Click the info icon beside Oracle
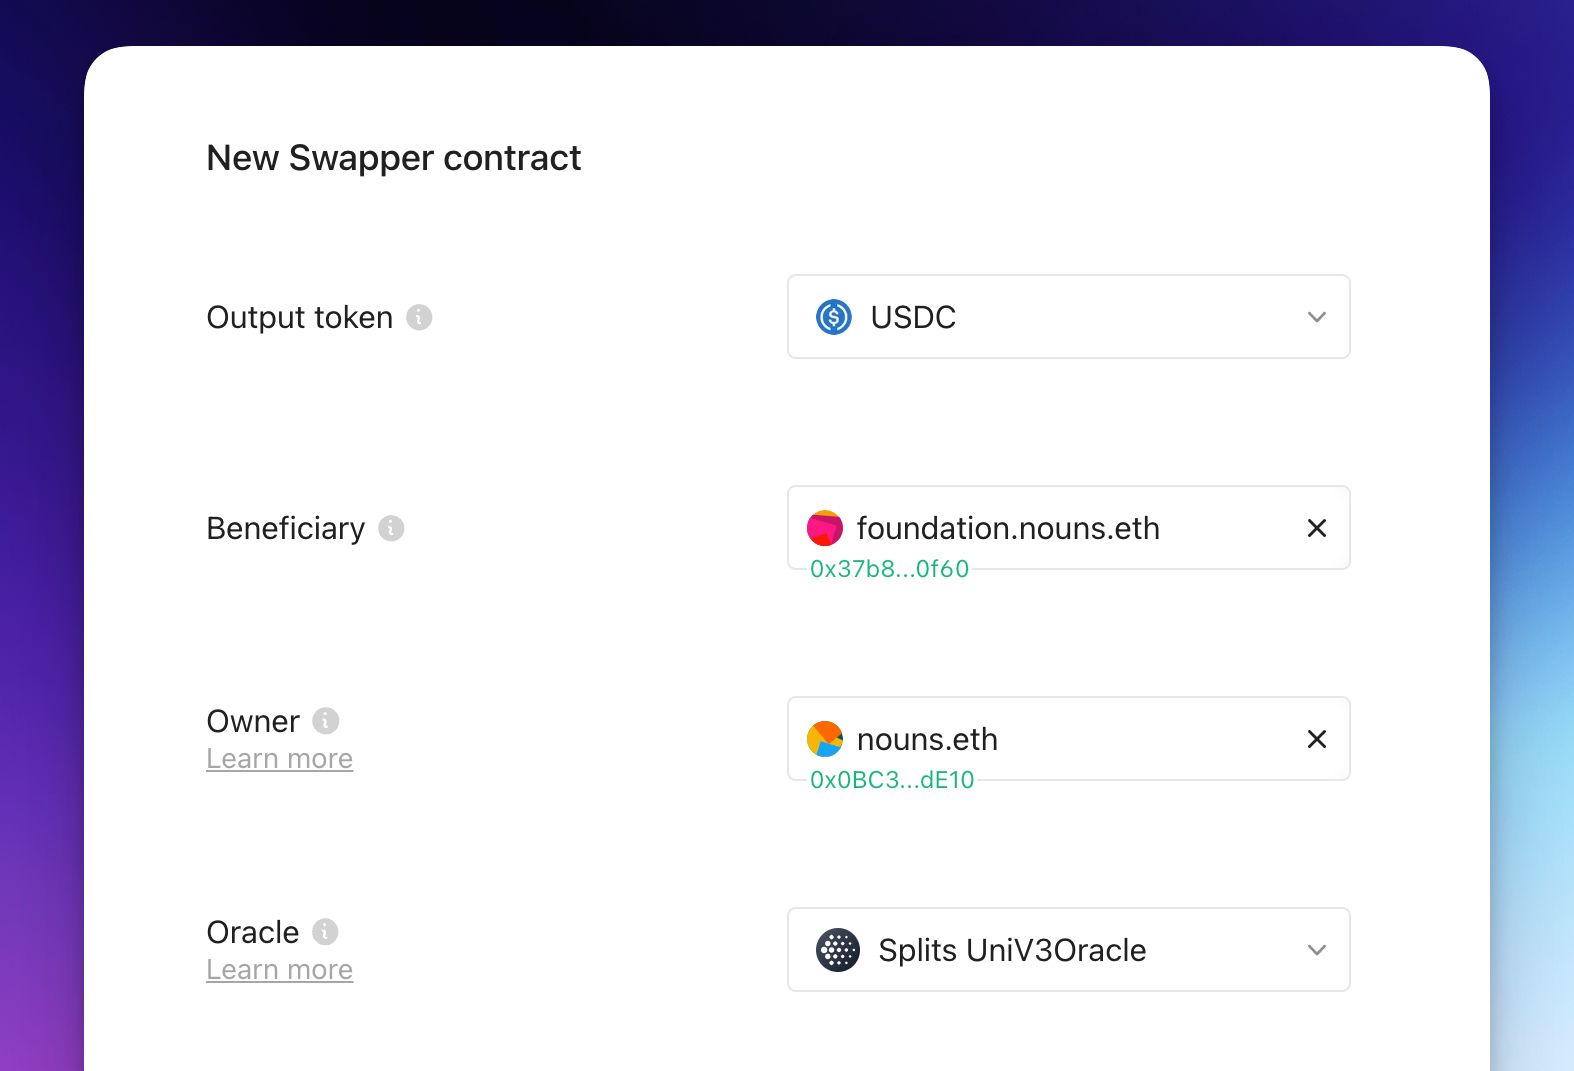 (x=325, y=931)
